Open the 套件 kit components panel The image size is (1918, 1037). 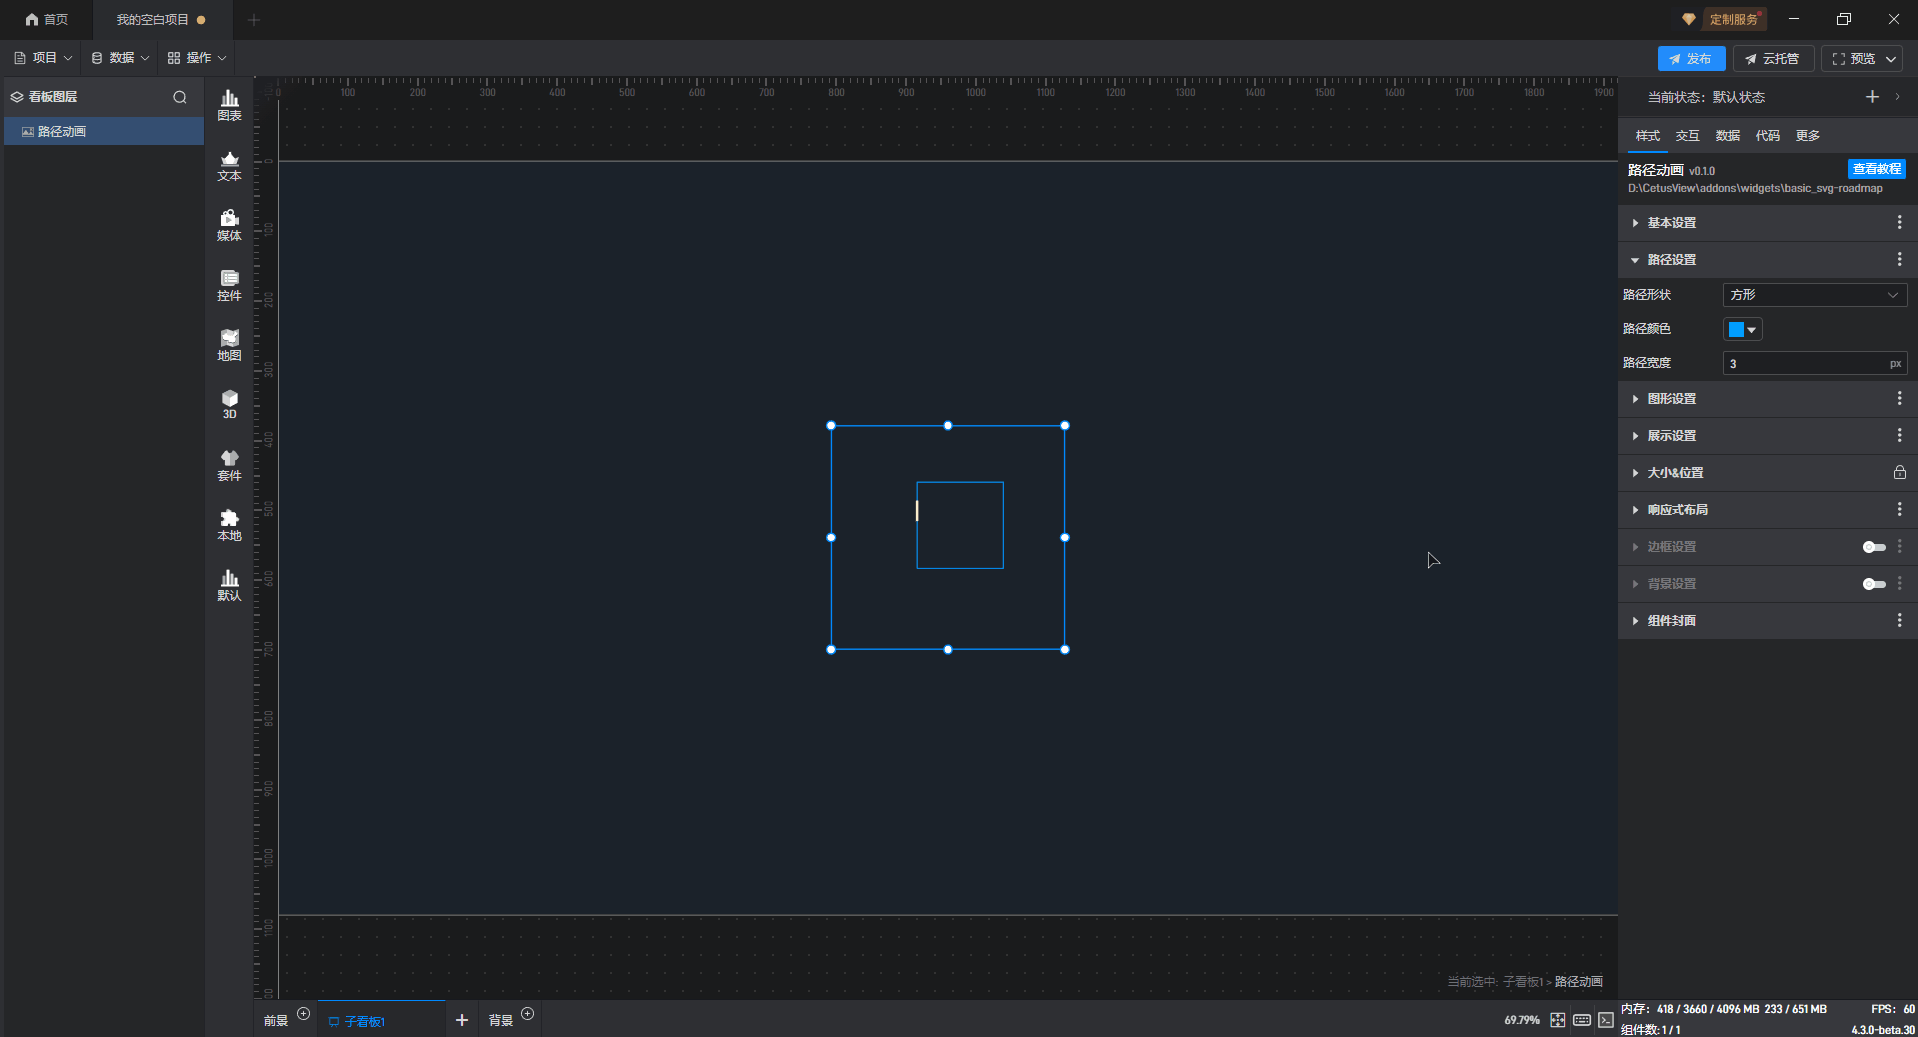point(229,465)
